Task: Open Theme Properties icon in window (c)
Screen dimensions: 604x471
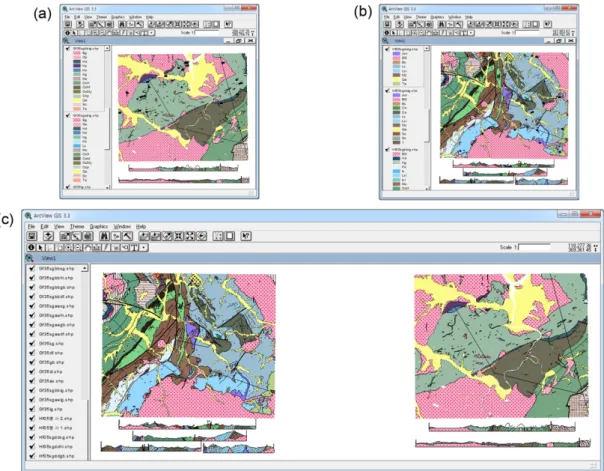Action: point(65,236)
